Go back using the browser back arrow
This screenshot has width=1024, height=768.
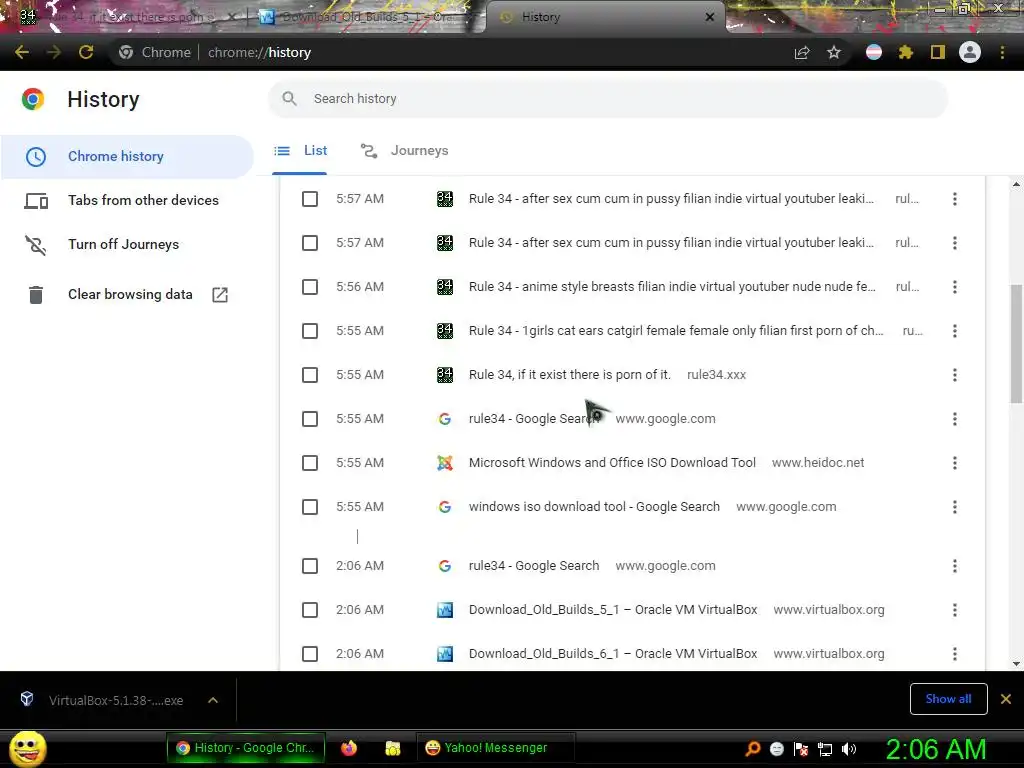click(22, 52)
